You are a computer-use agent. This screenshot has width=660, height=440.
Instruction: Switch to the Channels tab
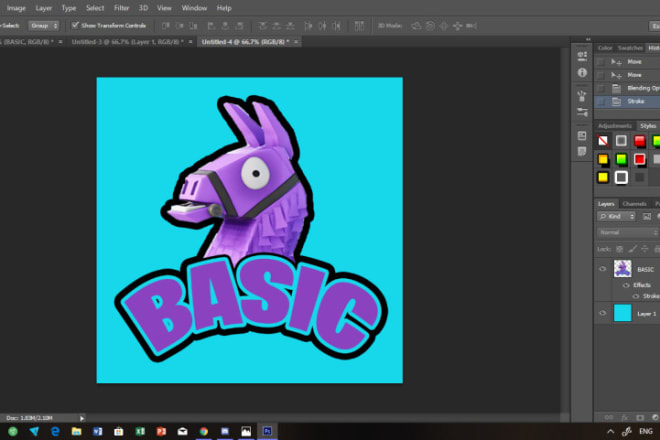click(x=634, y=204)
